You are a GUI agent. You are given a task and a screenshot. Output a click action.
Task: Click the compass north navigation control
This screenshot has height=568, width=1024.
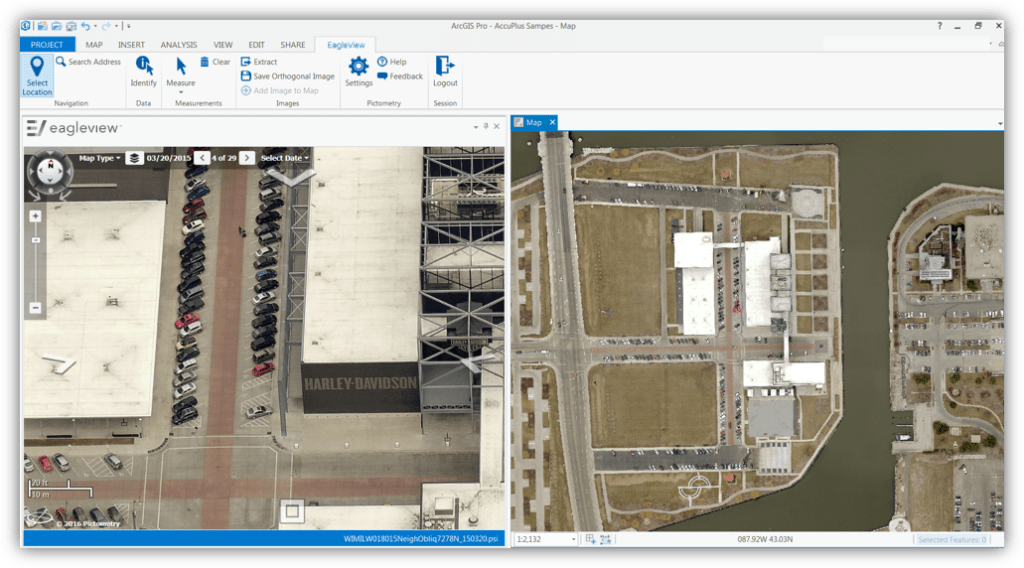50,172
